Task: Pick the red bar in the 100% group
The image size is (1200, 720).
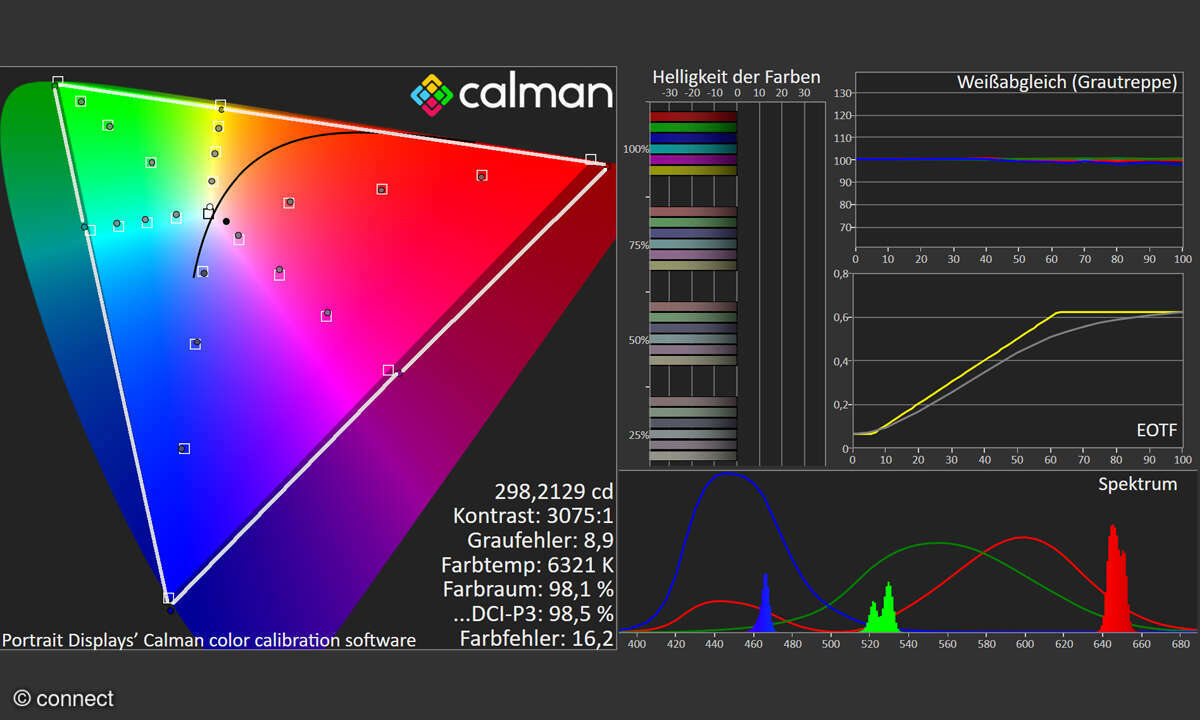Action: click(x=693, y=116)
